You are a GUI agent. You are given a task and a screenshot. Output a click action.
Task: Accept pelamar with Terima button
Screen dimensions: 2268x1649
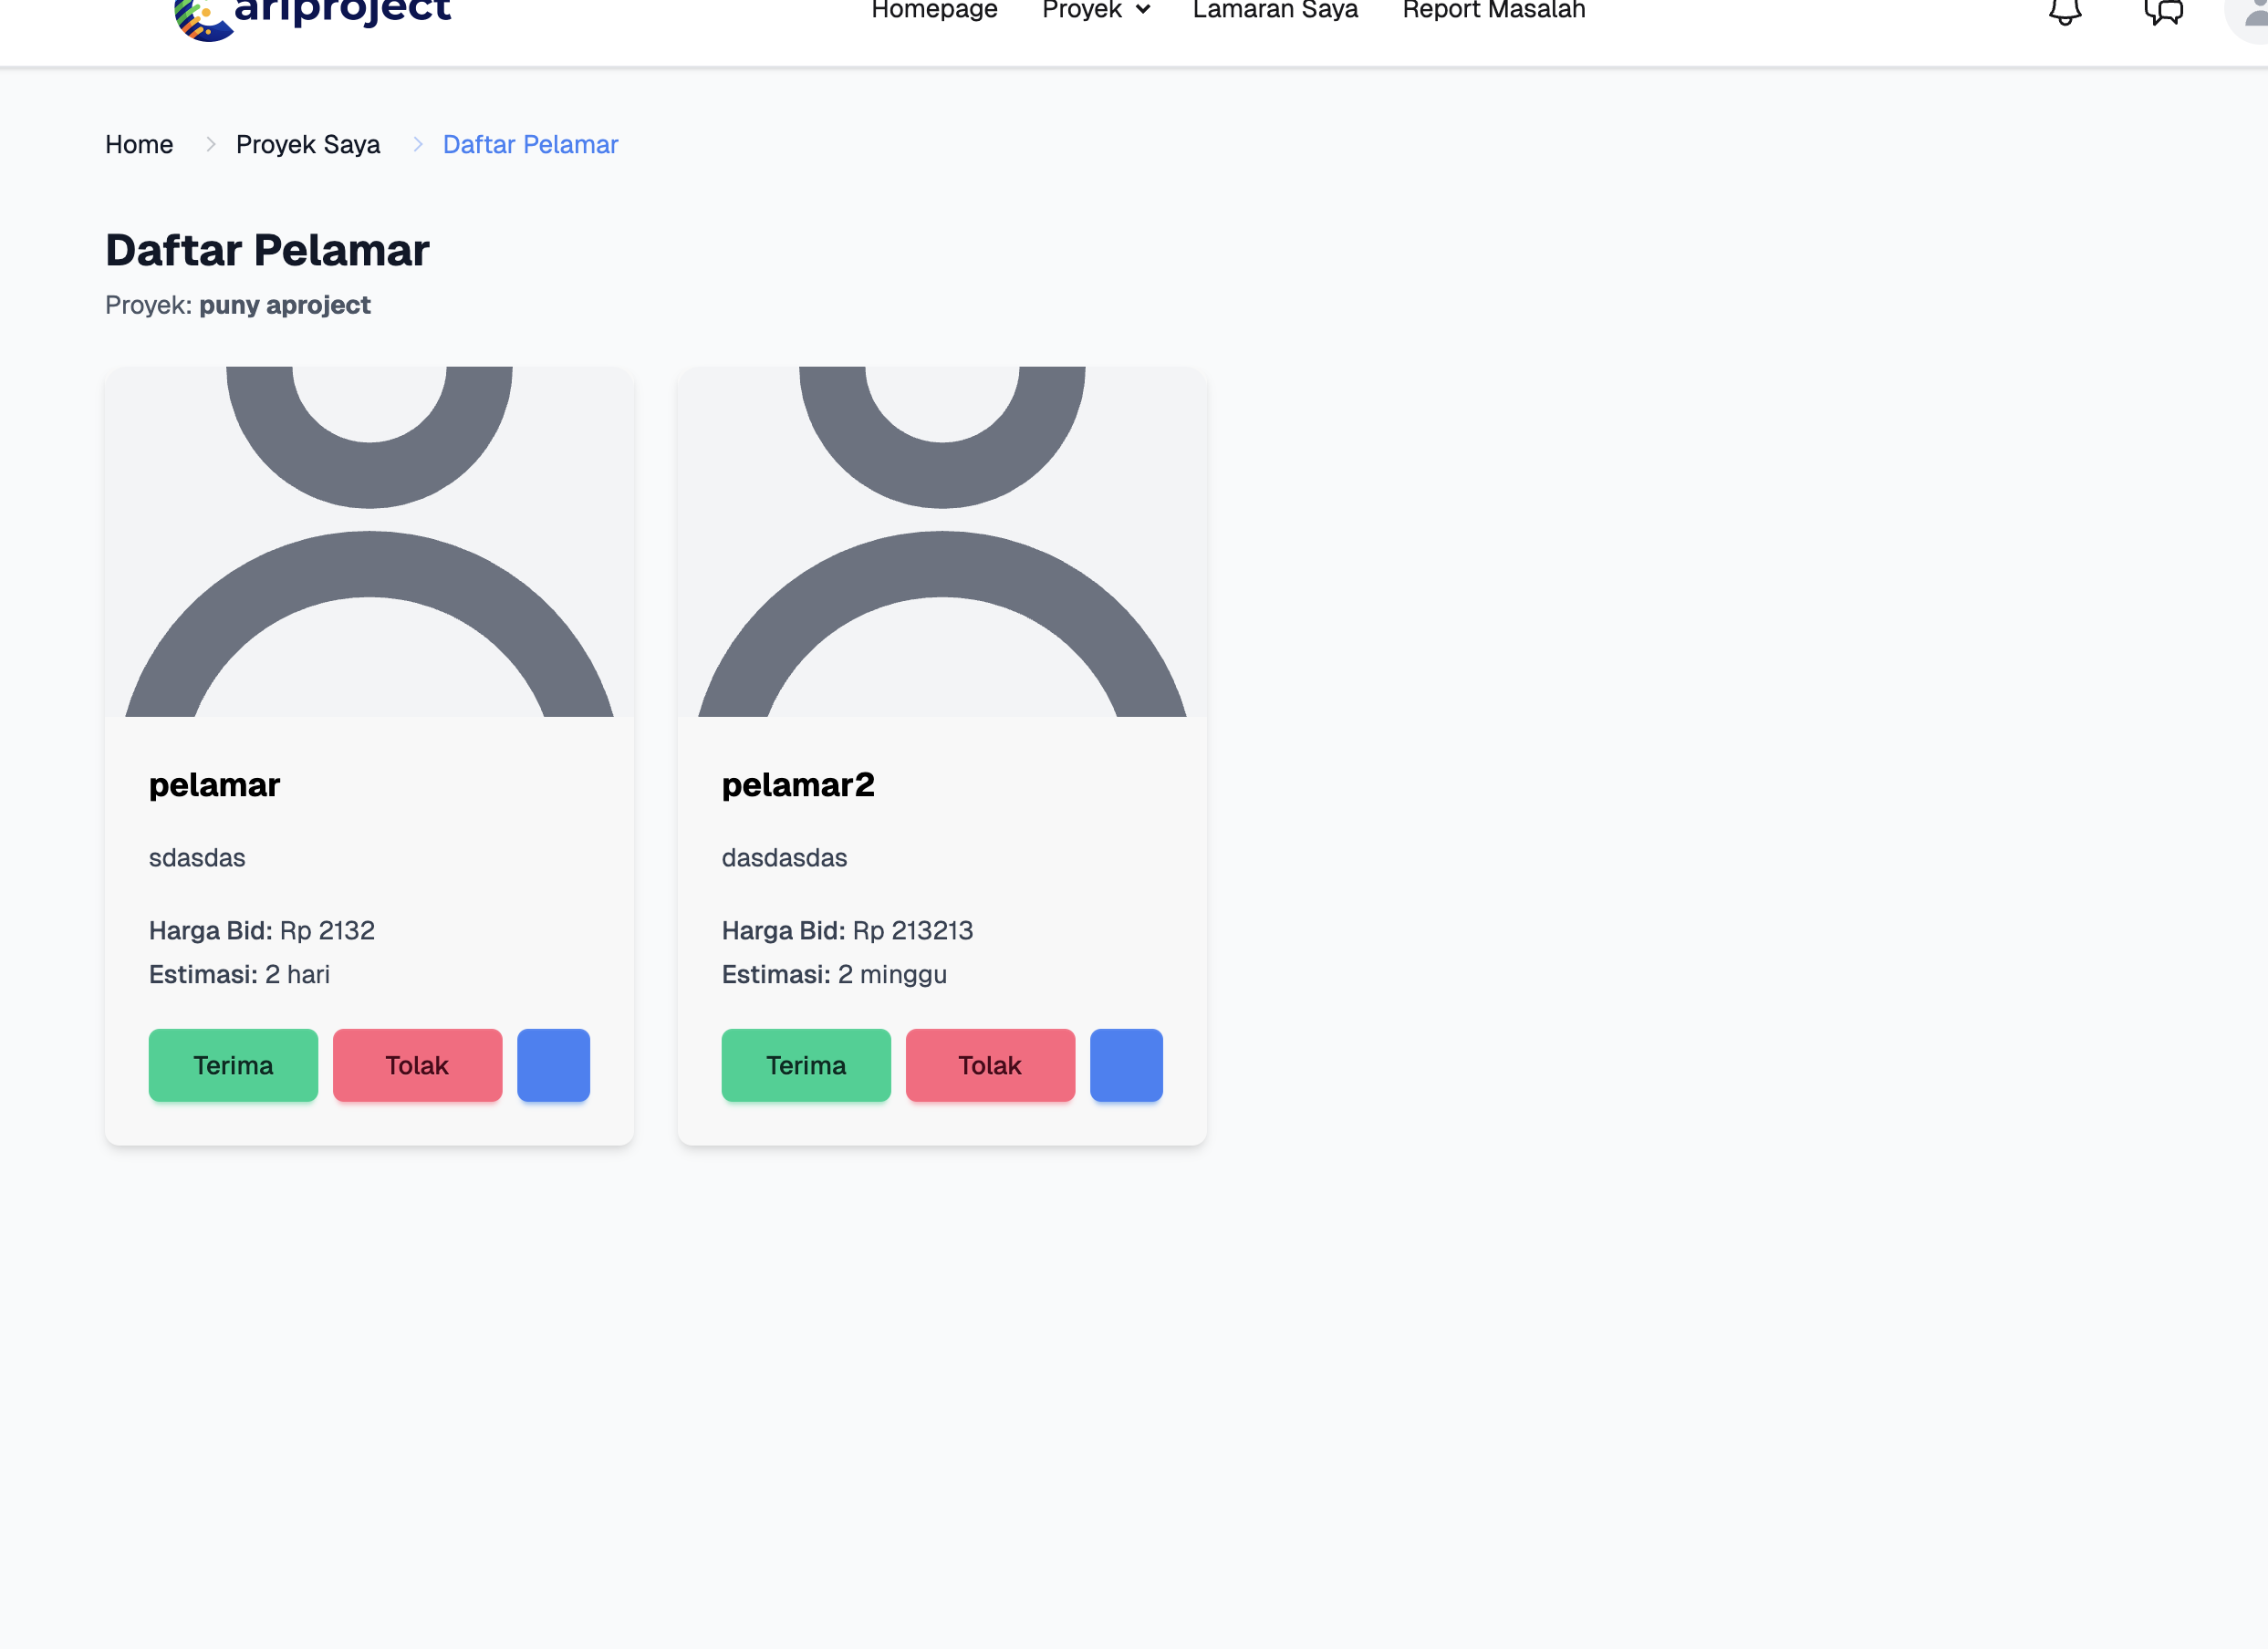coord(233,1065)
